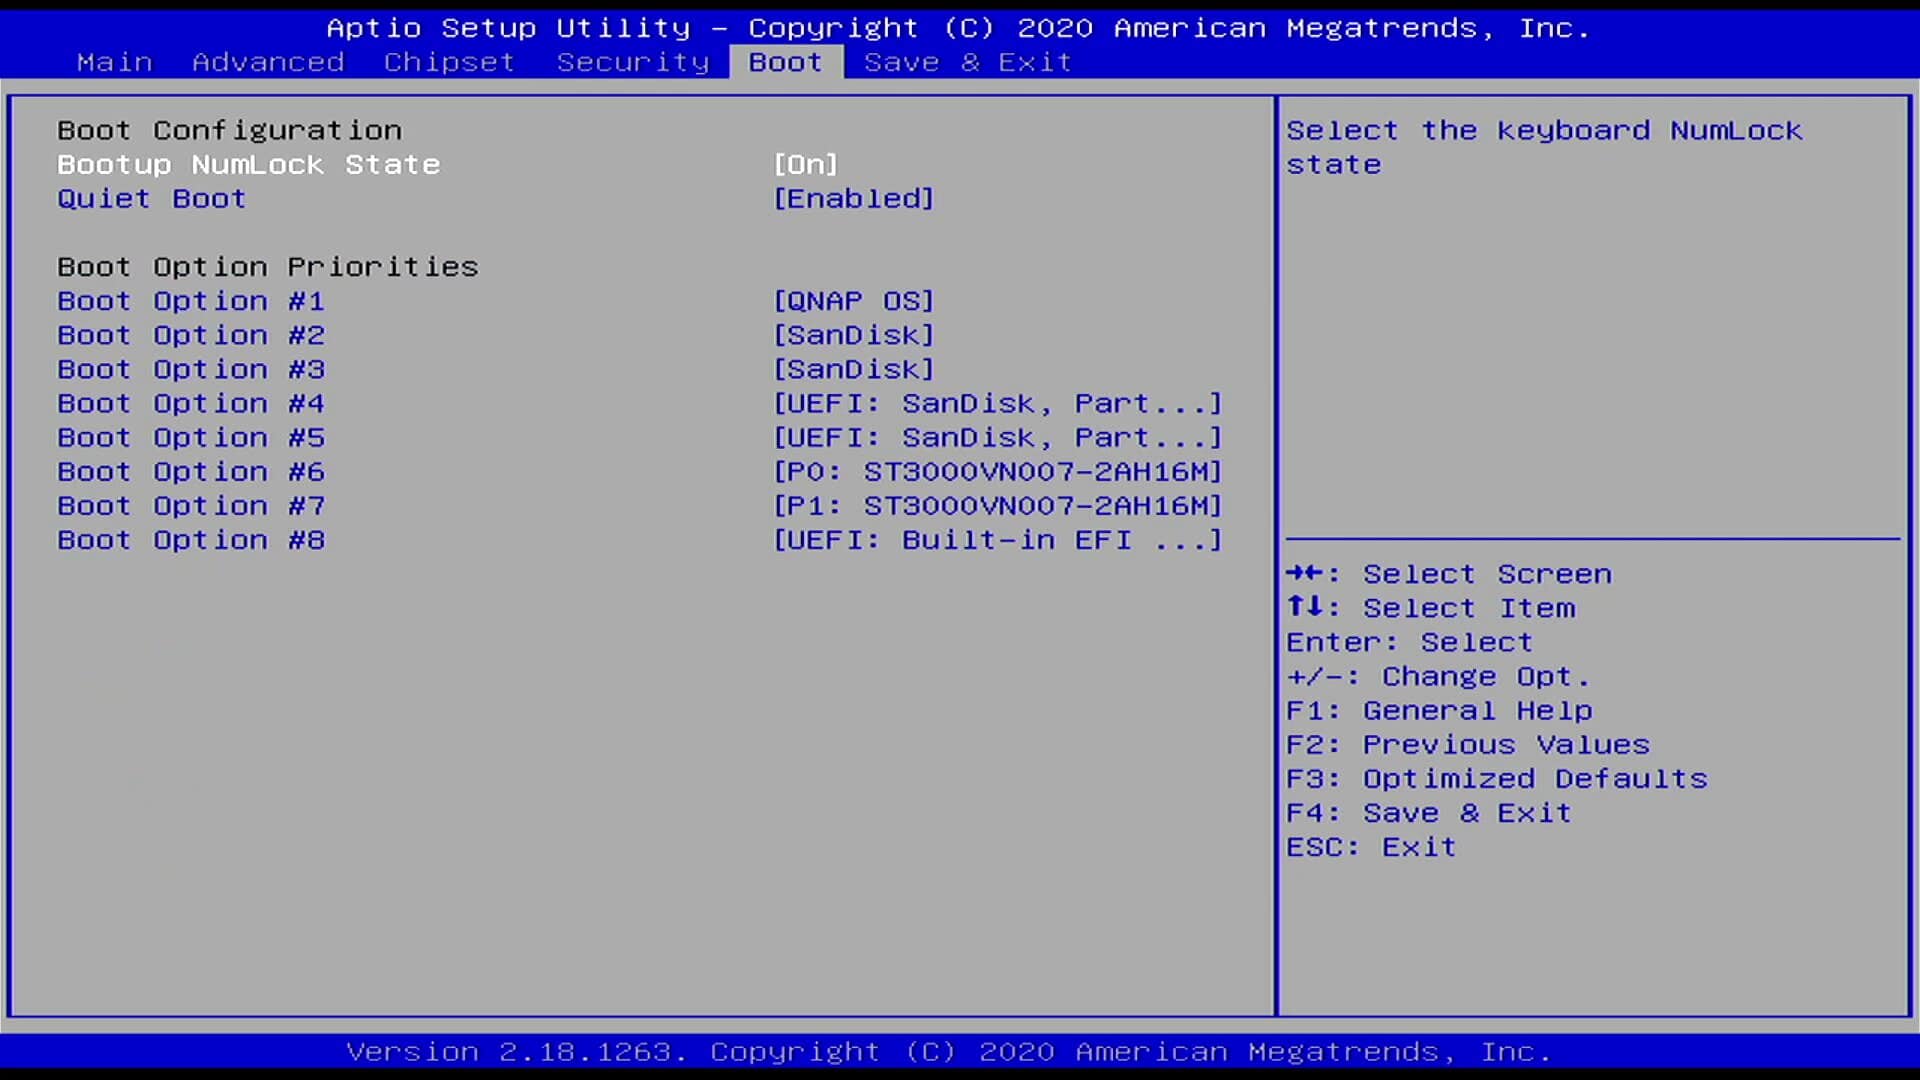Open Boot Option #8 UEFI Built-in EFI value

997,540
